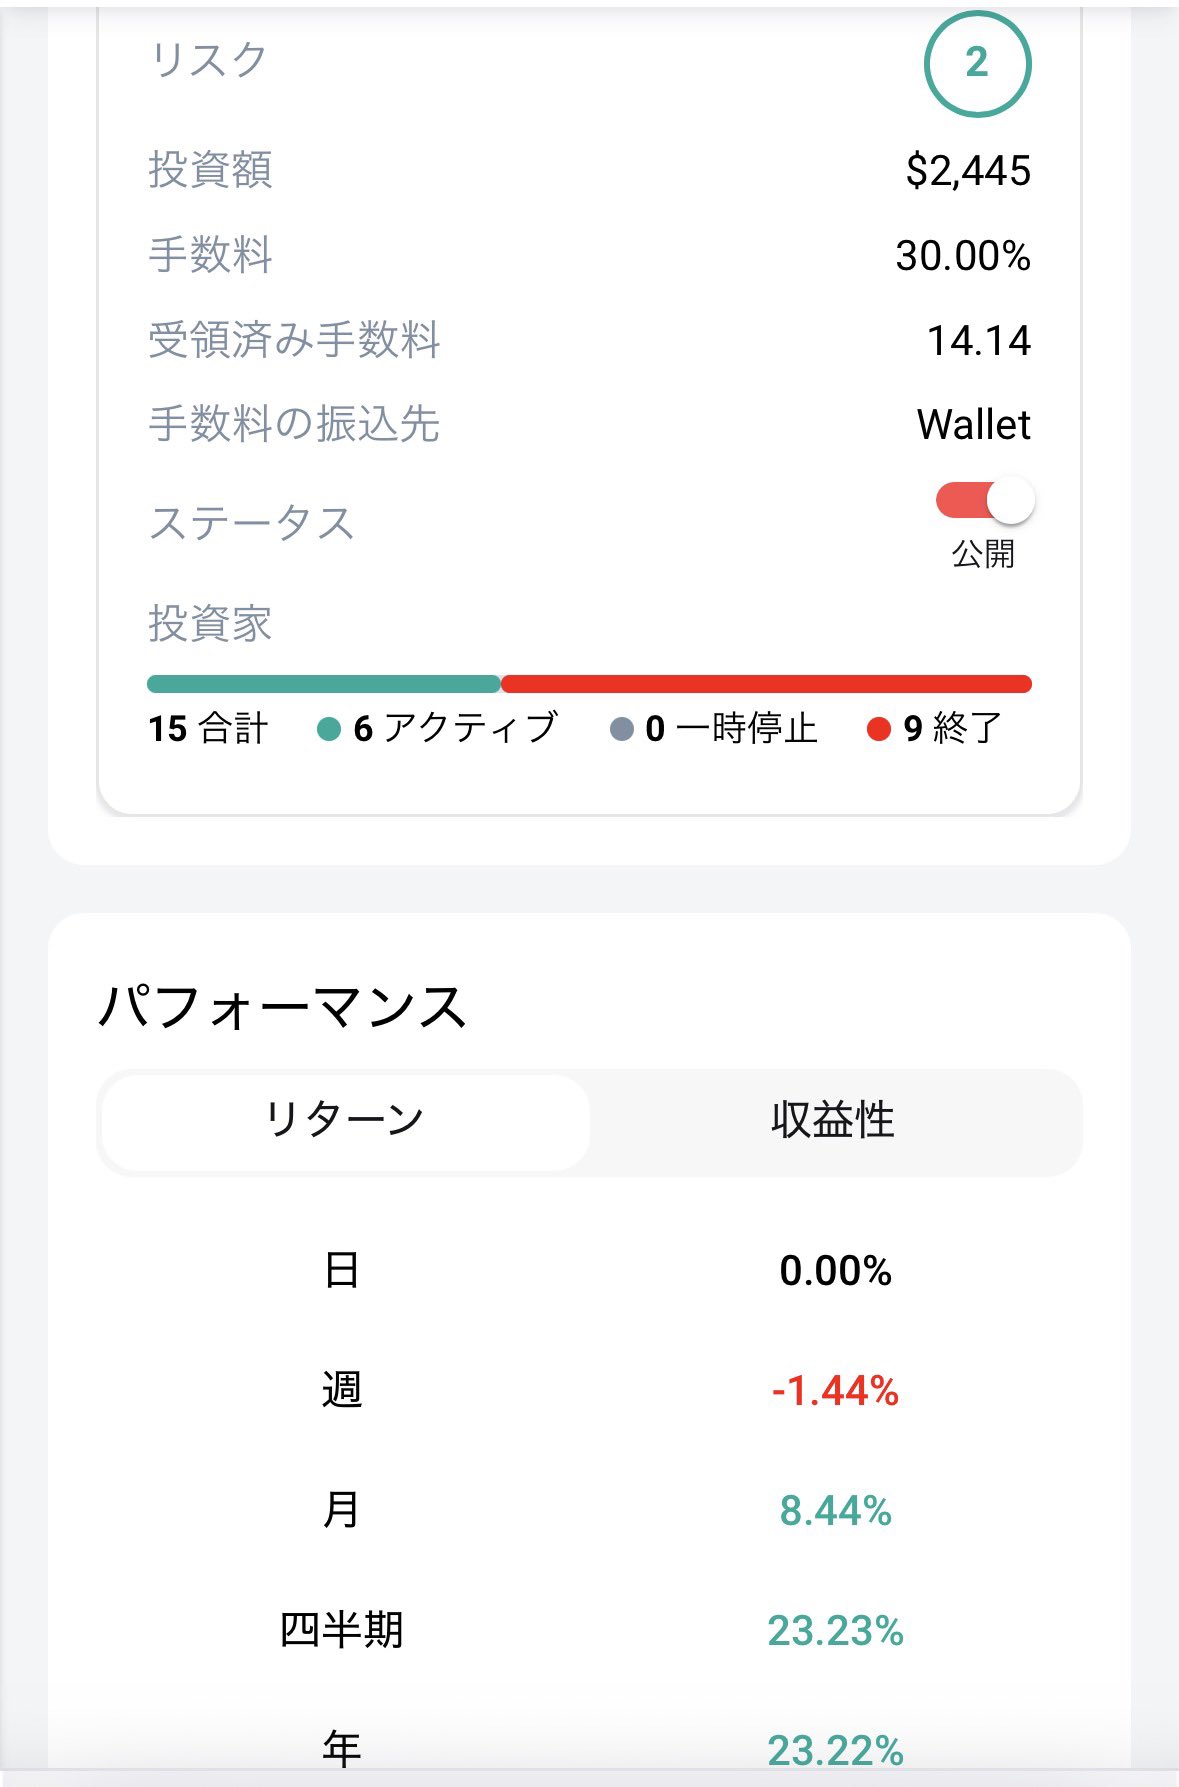This screenshot has height=1787, width=1179.
Task: Click the 6 アクティブ investors label
Action: tap(456, 729)
